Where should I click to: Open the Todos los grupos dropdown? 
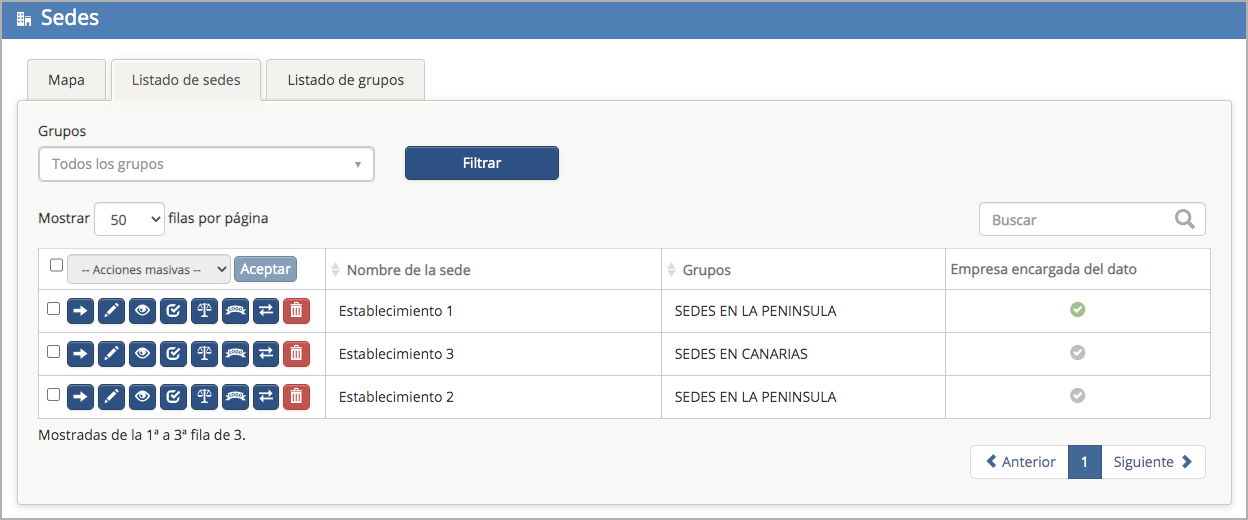tap(206, 164)
